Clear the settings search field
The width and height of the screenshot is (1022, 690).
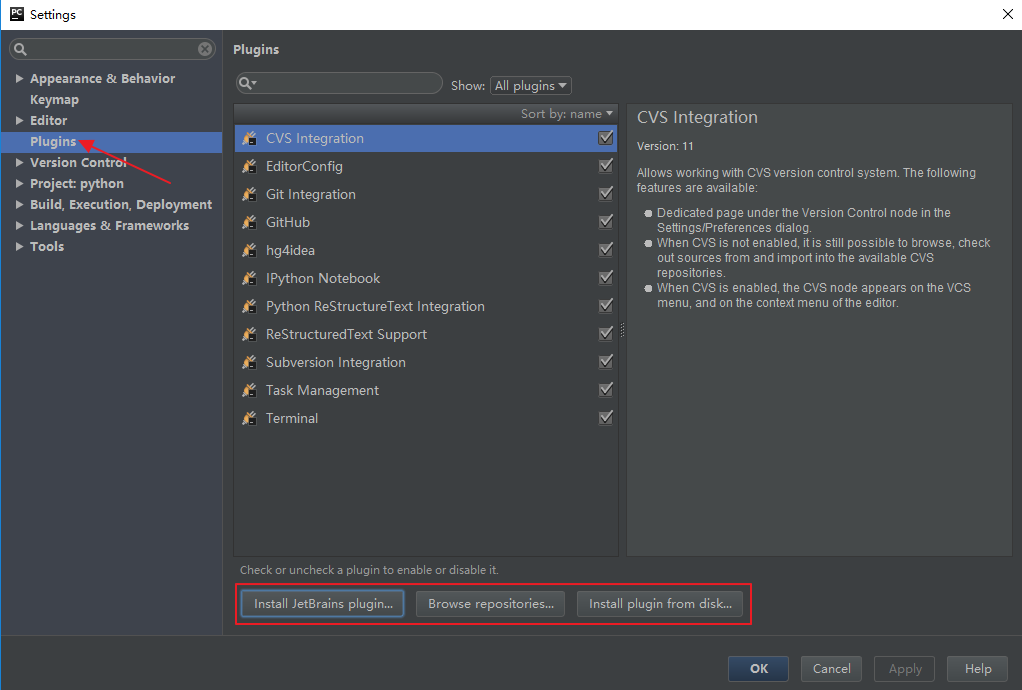[205, 49]
